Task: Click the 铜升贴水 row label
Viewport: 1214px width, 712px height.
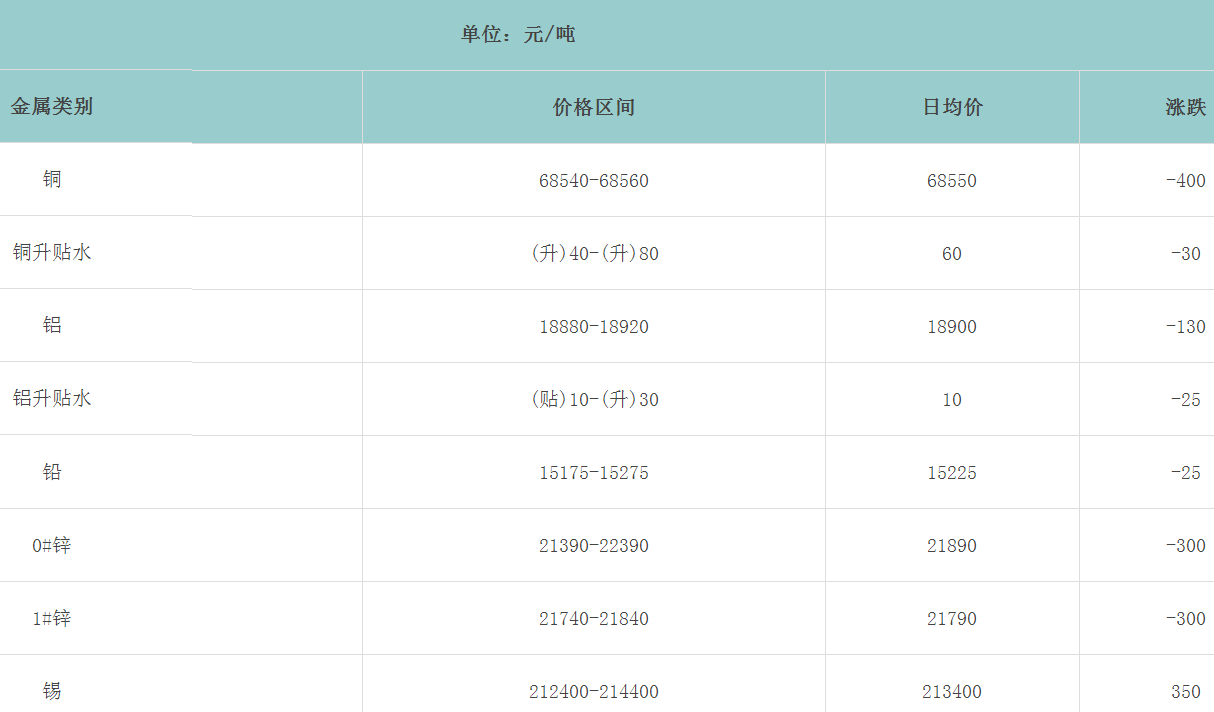Action: [52, 252]
